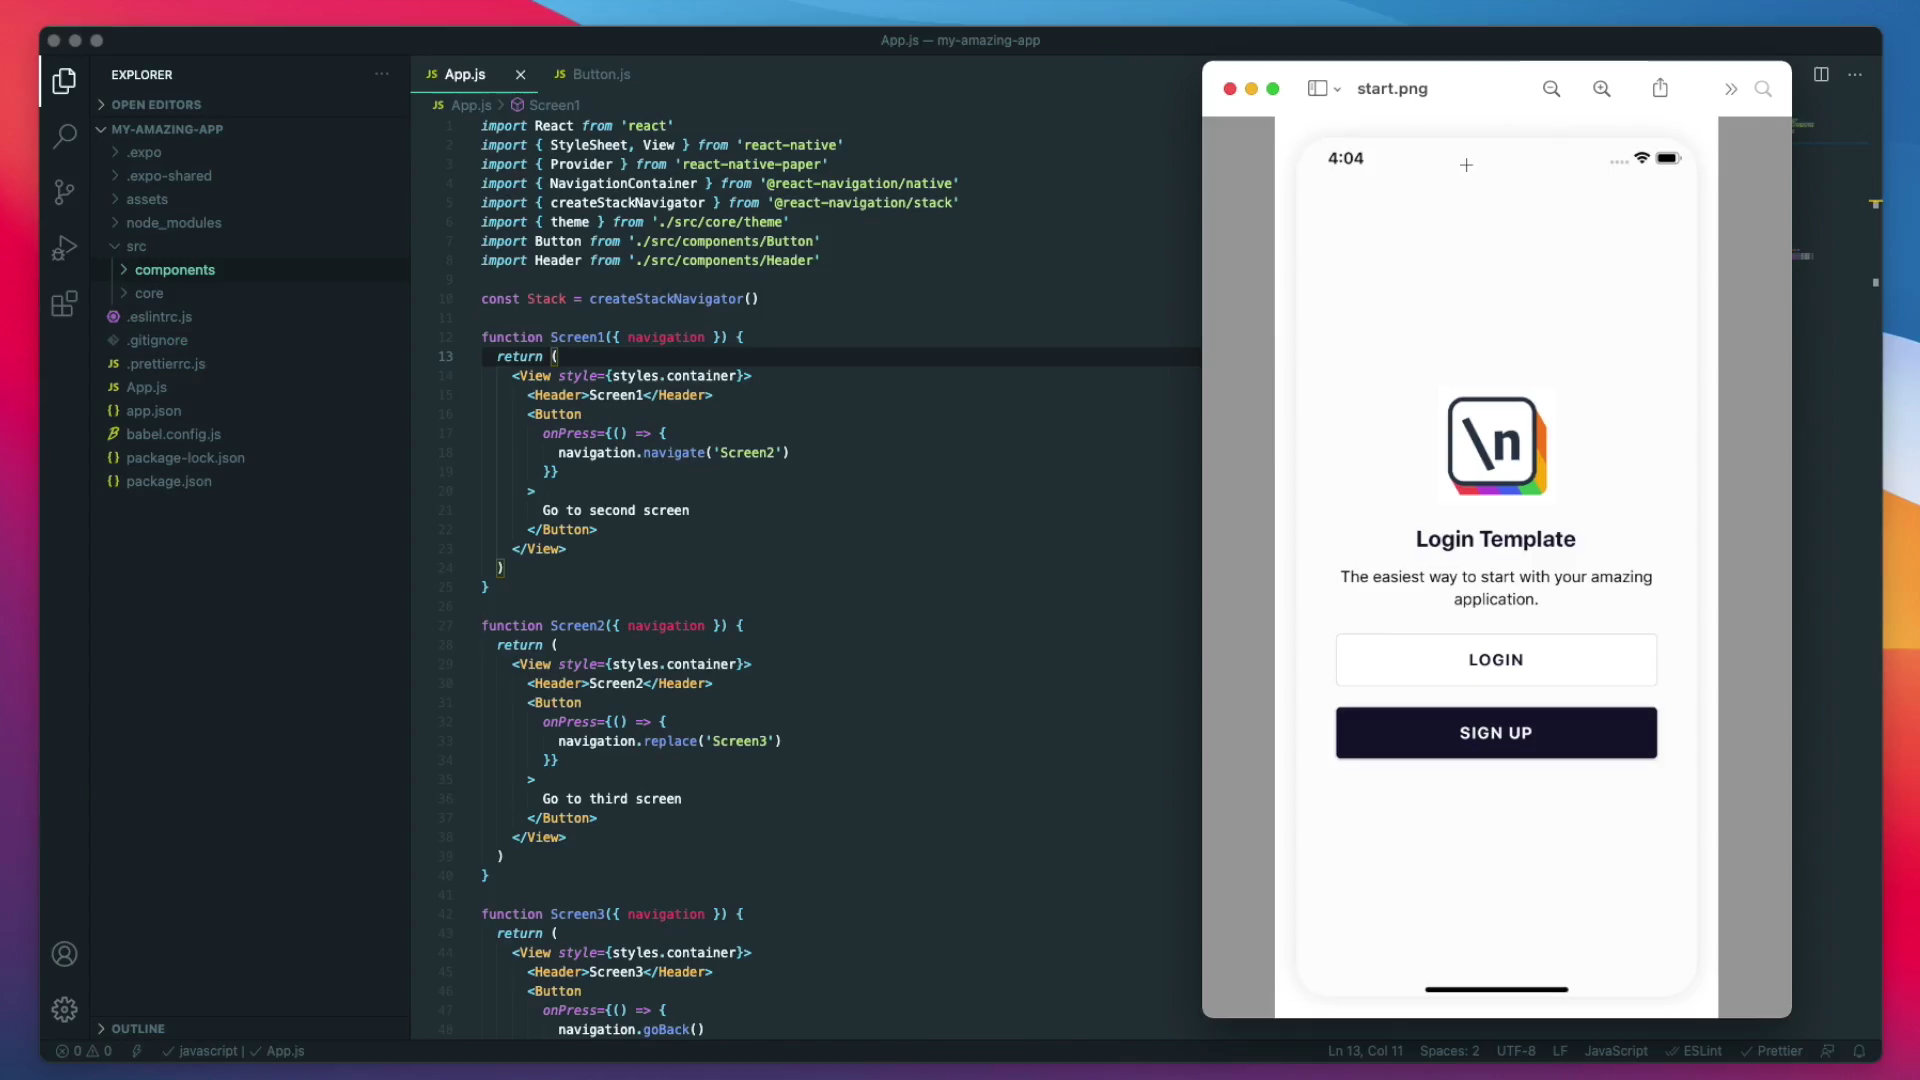1920x1080 pixels.
Task: Select the App.js tab in editor
Action: pos(463,73)
